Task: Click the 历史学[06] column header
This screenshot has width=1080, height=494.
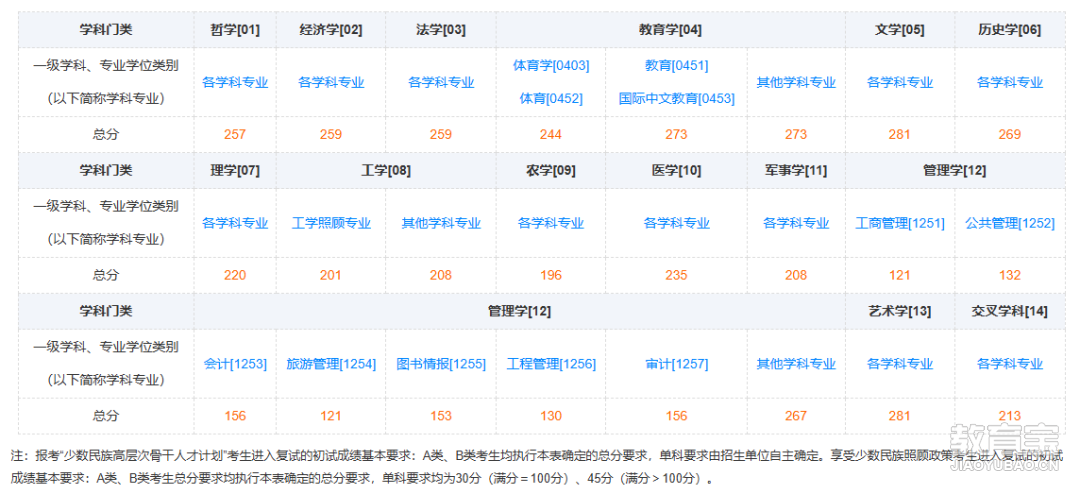Action: pyautogui.click(x=1010, y=30)
